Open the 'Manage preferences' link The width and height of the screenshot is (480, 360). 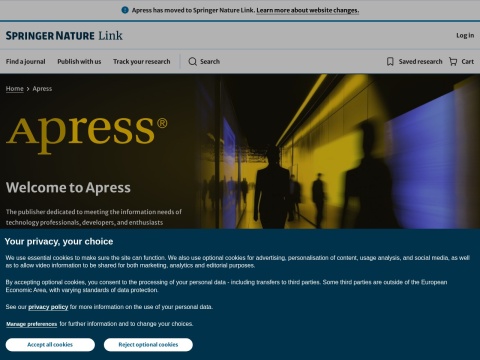pyautogui.click(x=31, y=324)
